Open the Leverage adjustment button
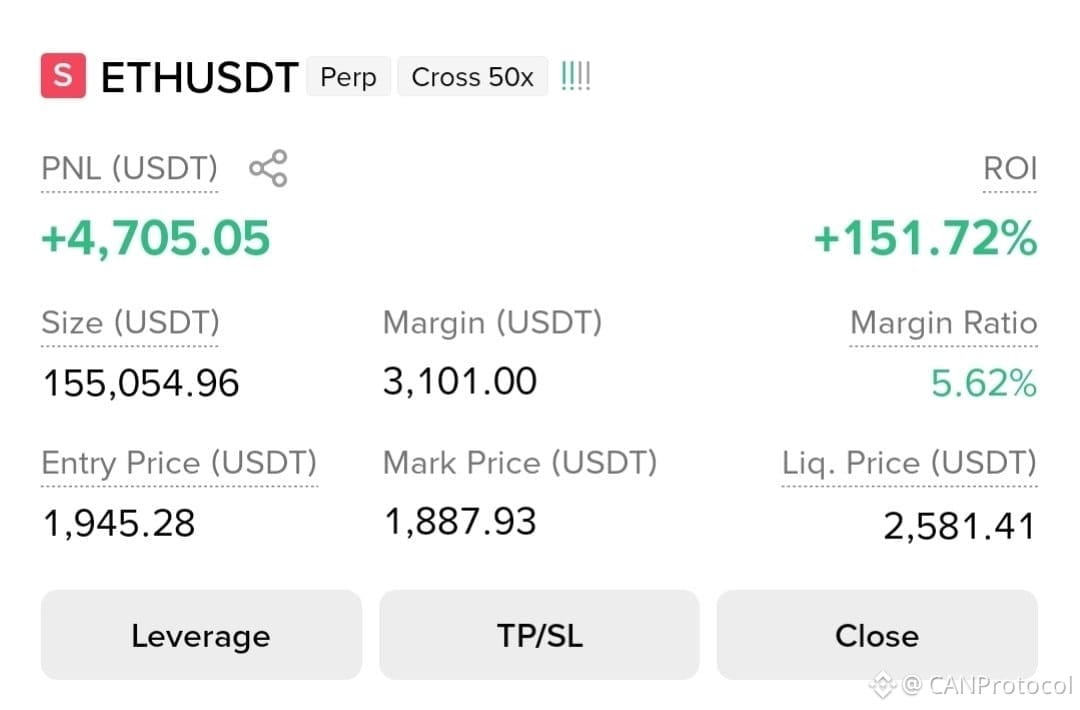Image resolution: width=1080 pixels, height=710 pixels. [201, 635]
